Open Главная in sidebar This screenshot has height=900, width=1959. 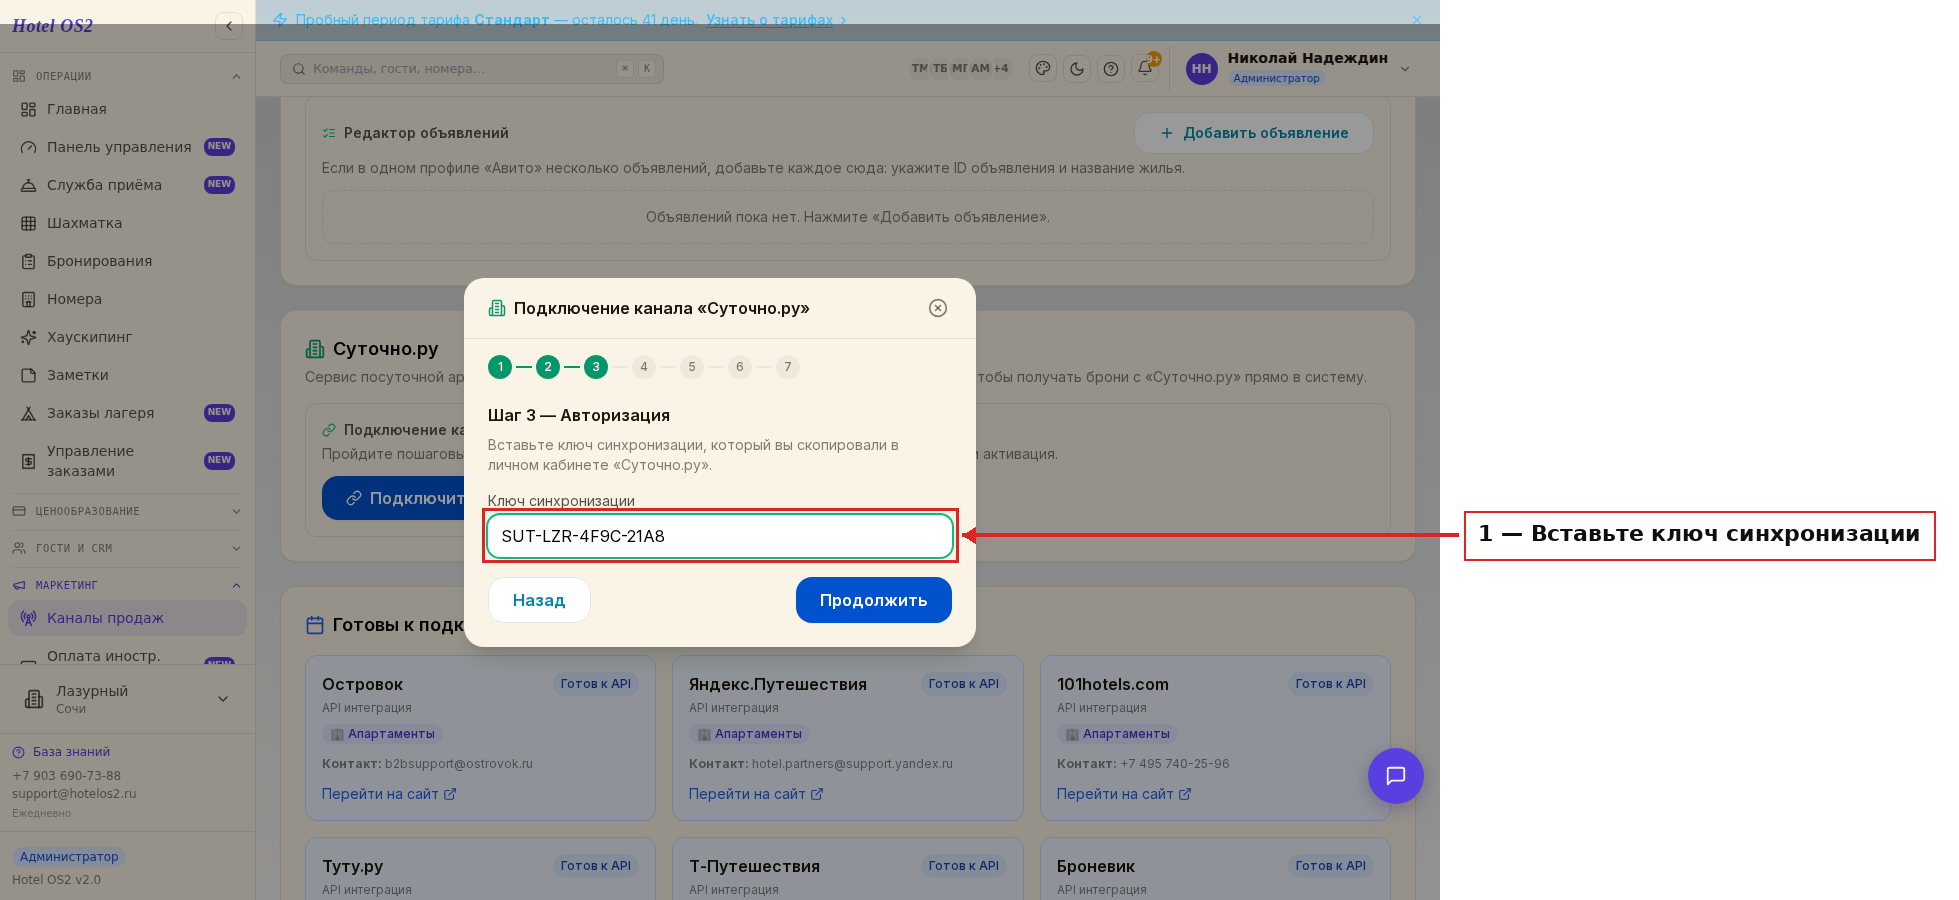pos(127,109)
